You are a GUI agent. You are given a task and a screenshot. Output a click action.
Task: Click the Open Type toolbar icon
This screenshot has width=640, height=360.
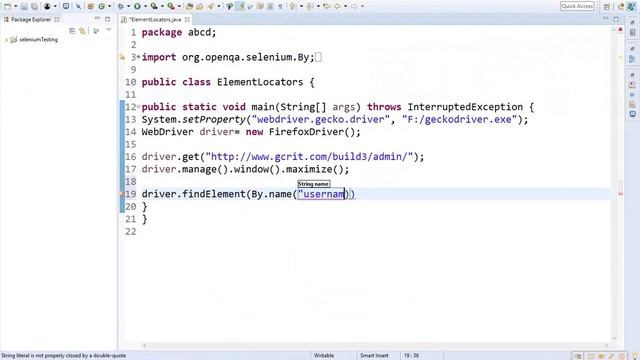tap(189, 7)
